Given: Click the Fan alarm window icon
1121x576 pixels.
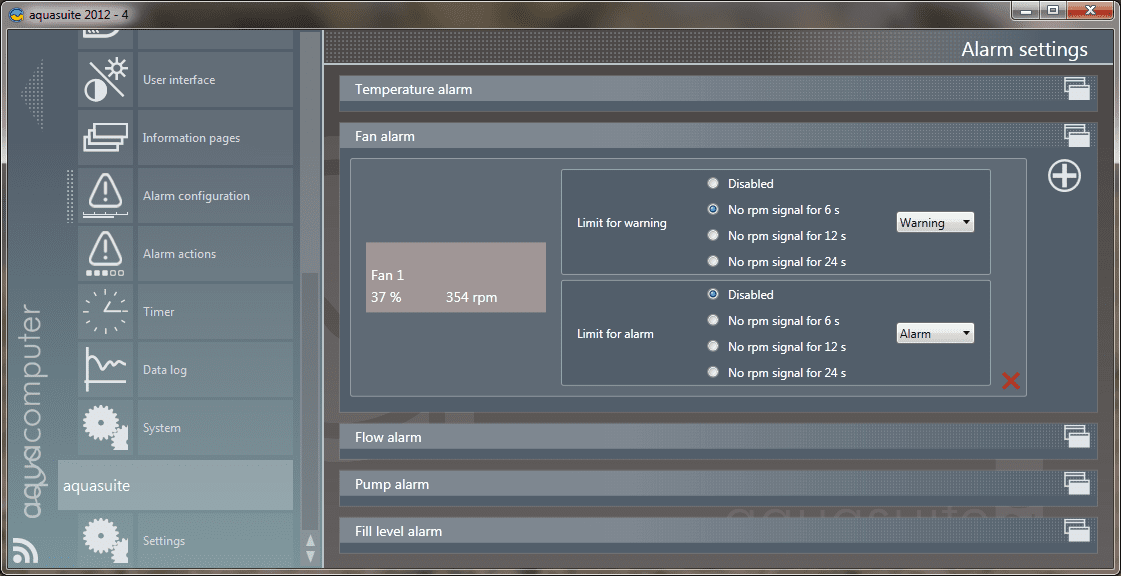Looking at the screenshot, I should coord(1077,135).
